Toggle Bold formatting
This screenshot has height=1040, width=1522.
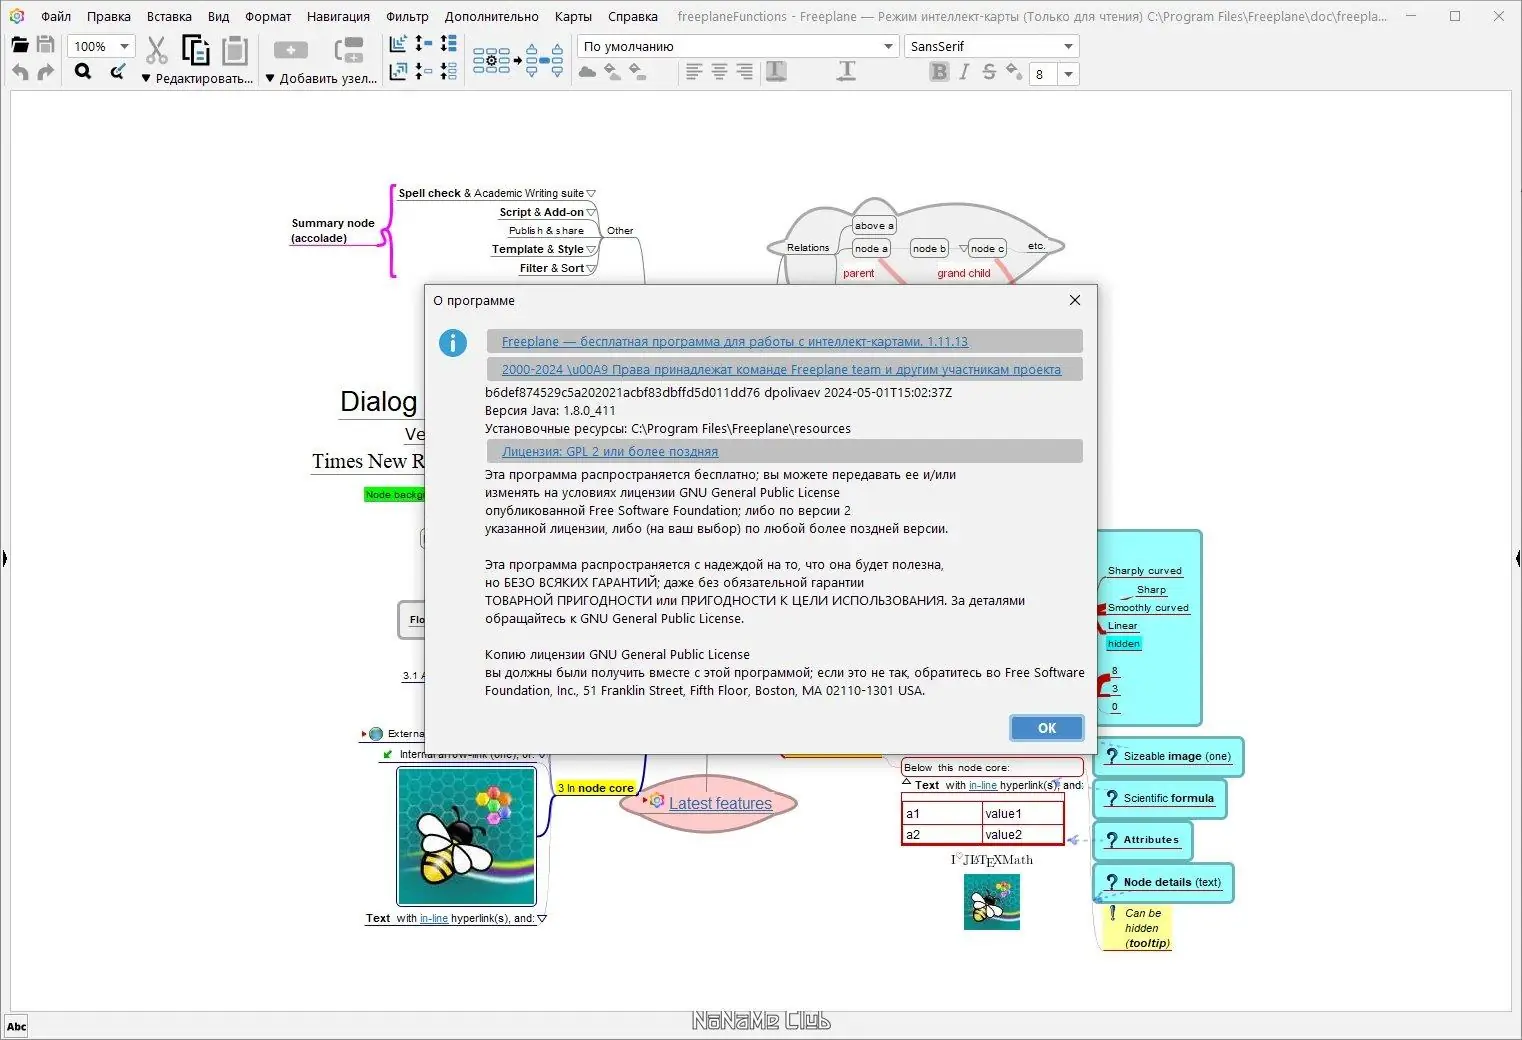pyautogui.click(x=939, y=72)
